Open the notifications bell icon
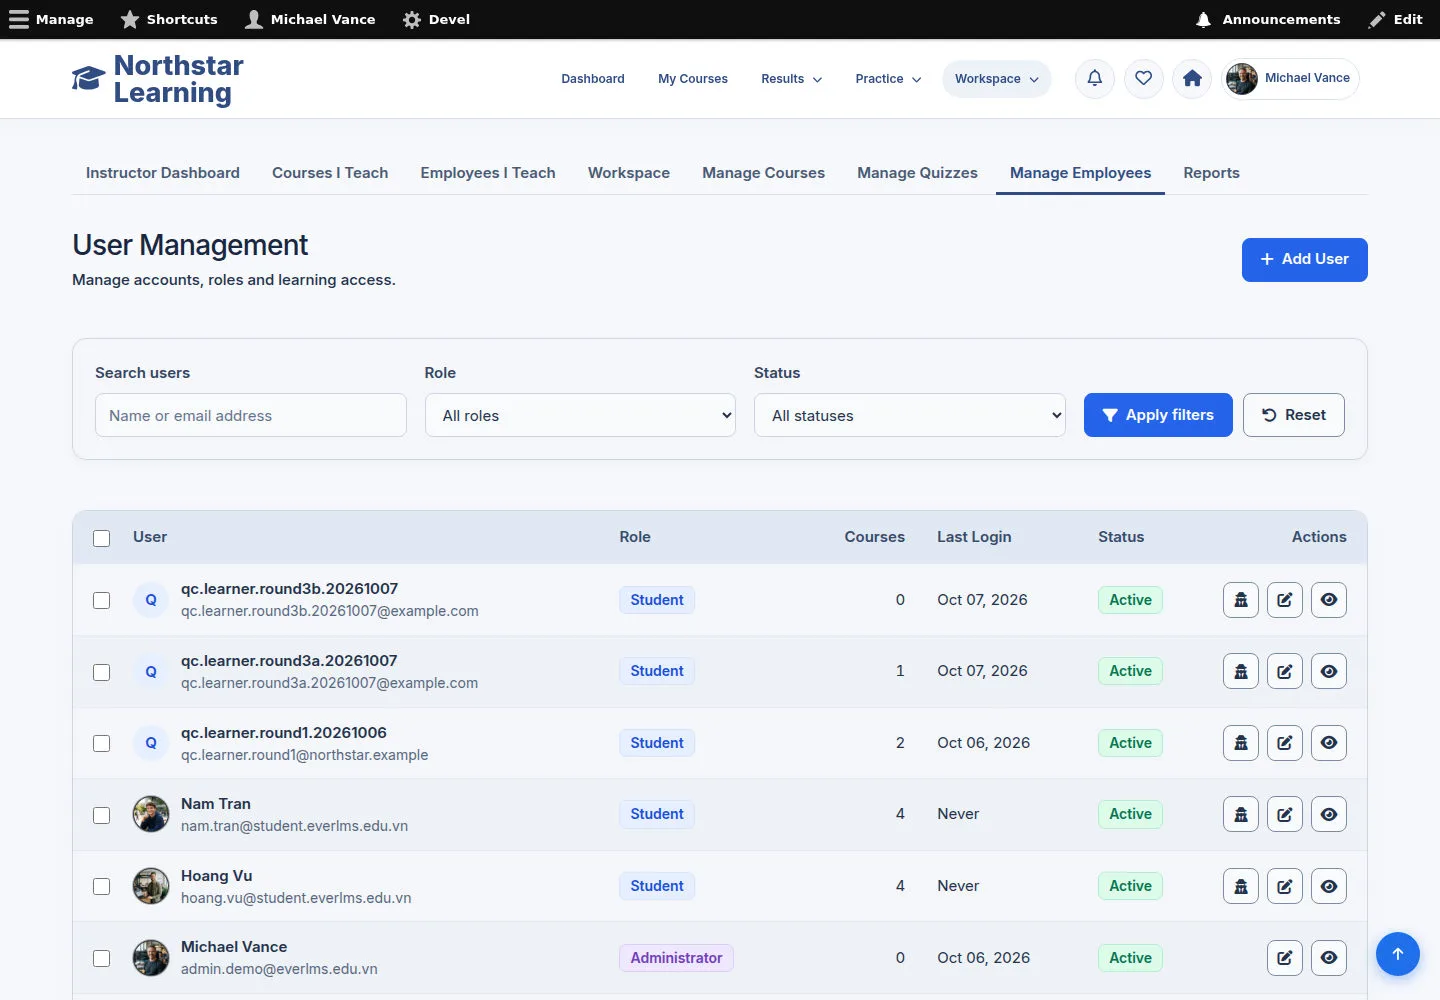Image resolution: width=1440 pixels, height=1000 pixels. [1095, 78]
